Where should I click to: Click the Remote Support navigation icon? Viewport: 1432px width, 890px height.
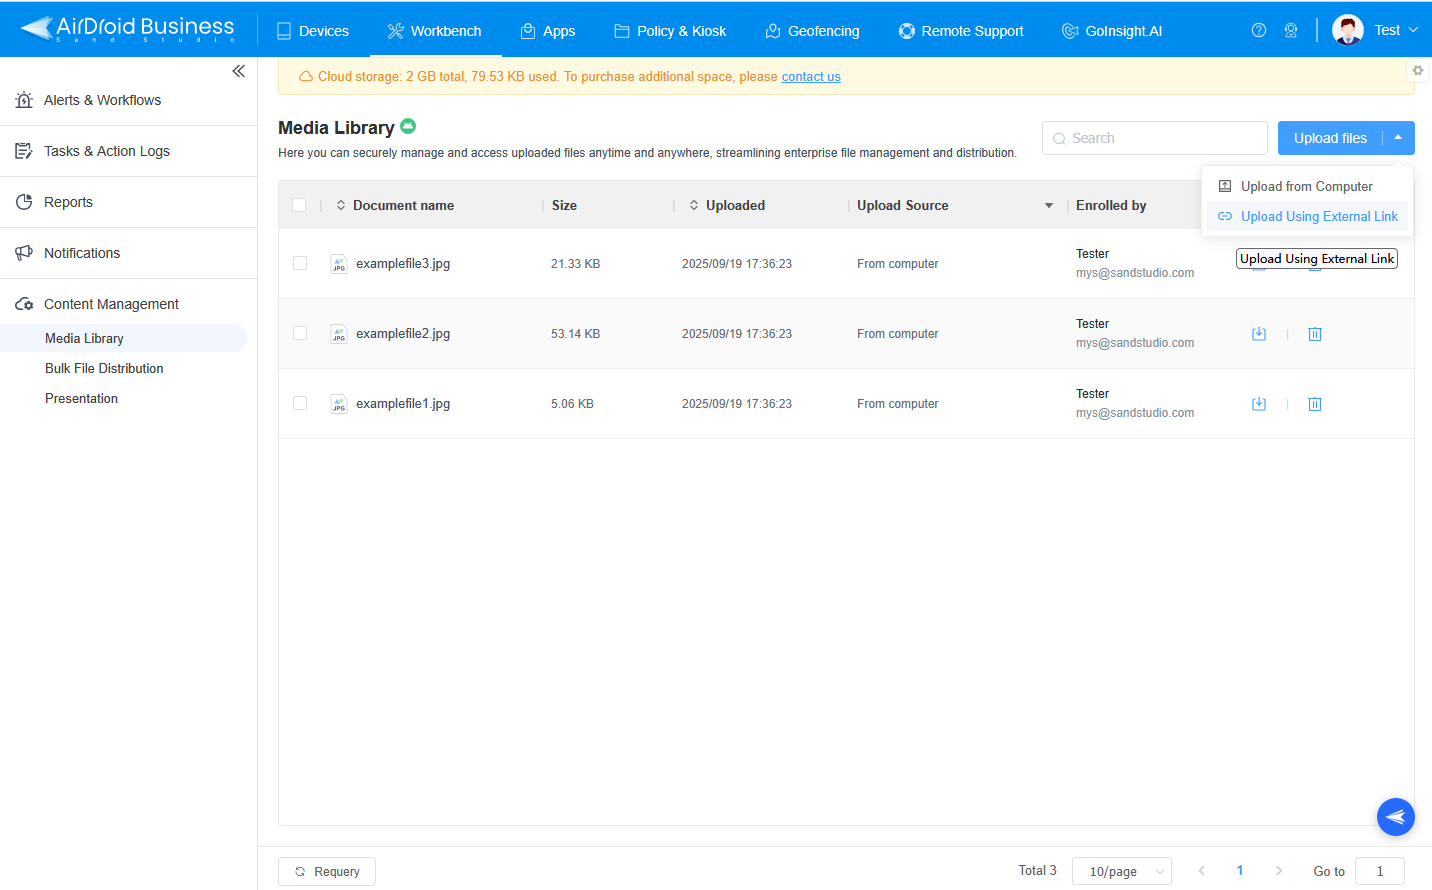[x=906, y=30]
